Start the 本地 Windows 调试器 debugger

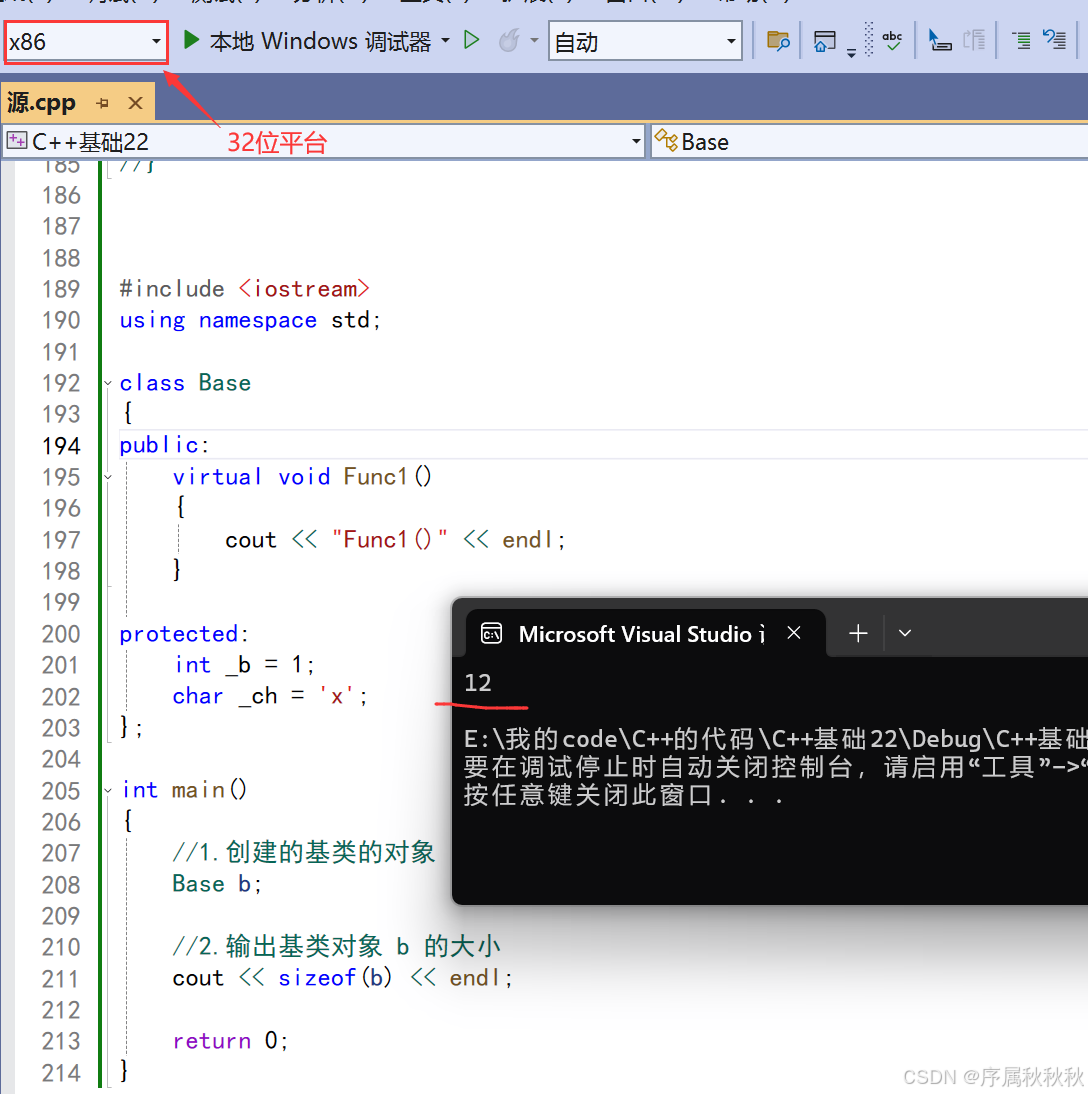pos(307,41)
